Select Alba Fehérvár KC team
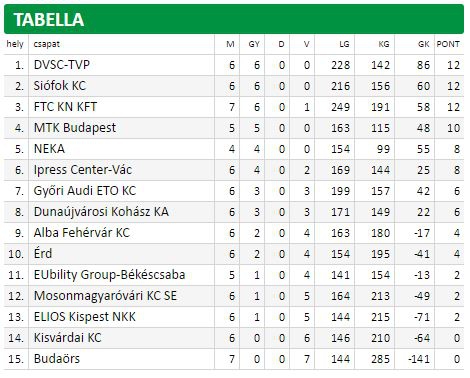The height and width of the screenshot is (378, 470). click(81, 233)
